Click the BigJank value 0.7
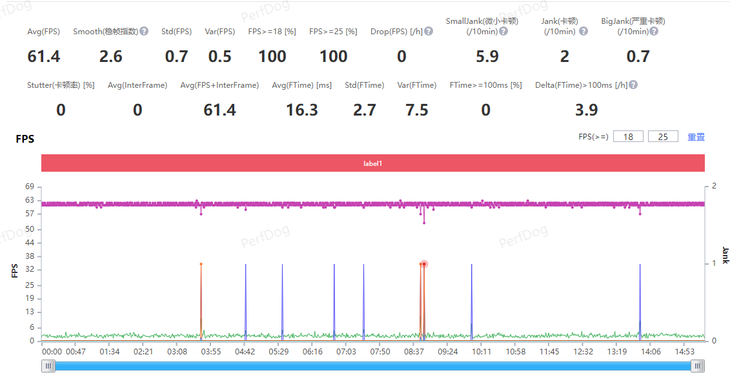730x377 pixels. [x=638, y=56]
